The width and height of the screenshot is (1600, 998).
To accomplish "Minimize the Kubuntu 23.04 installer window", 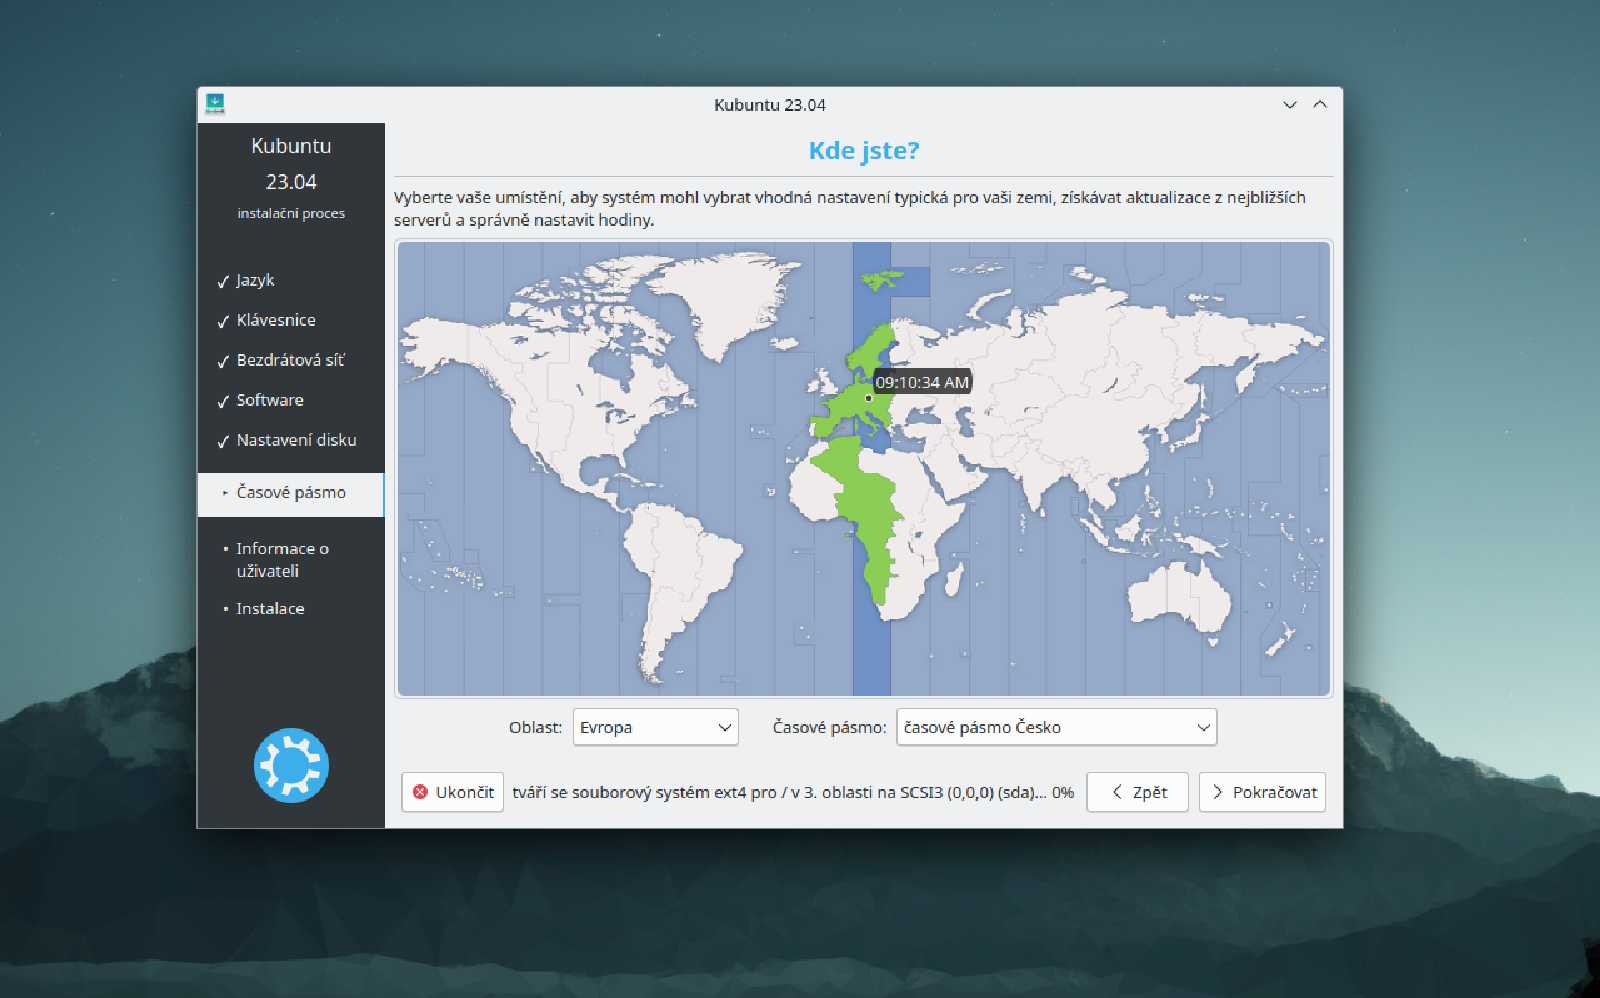I will (1290, 105).
